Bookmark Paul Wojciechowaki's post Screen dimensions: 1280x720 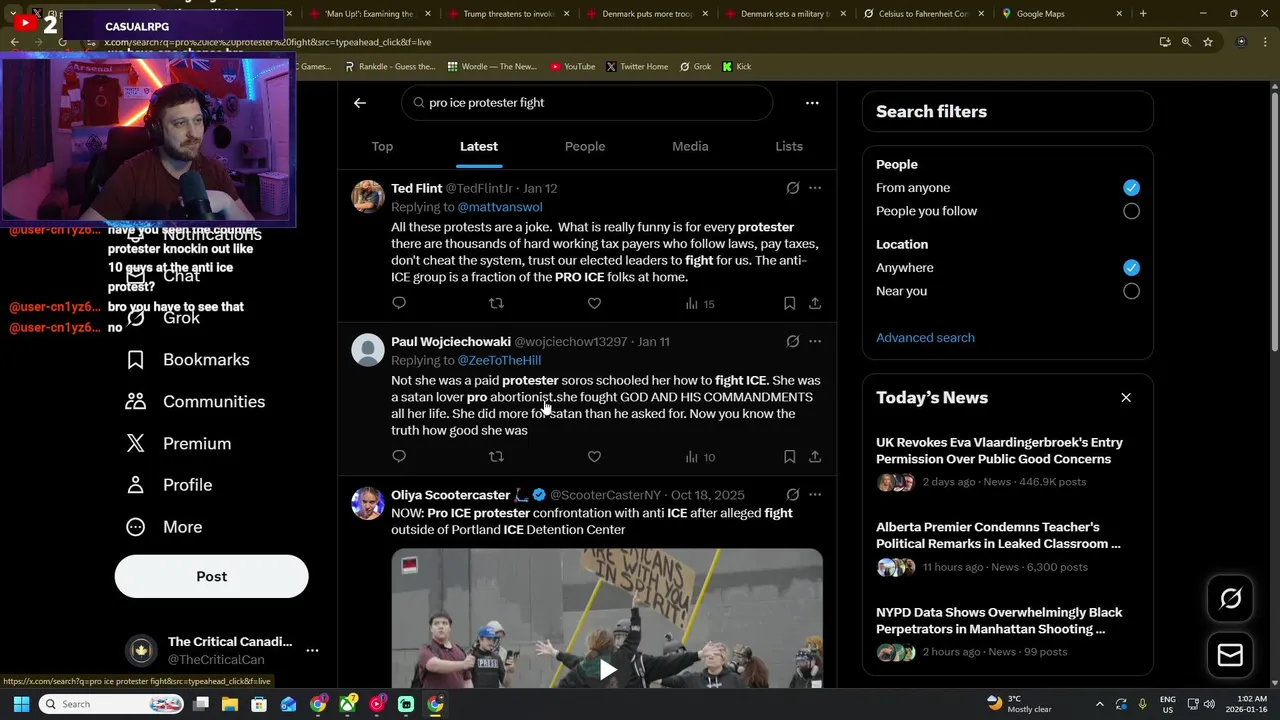789,456
